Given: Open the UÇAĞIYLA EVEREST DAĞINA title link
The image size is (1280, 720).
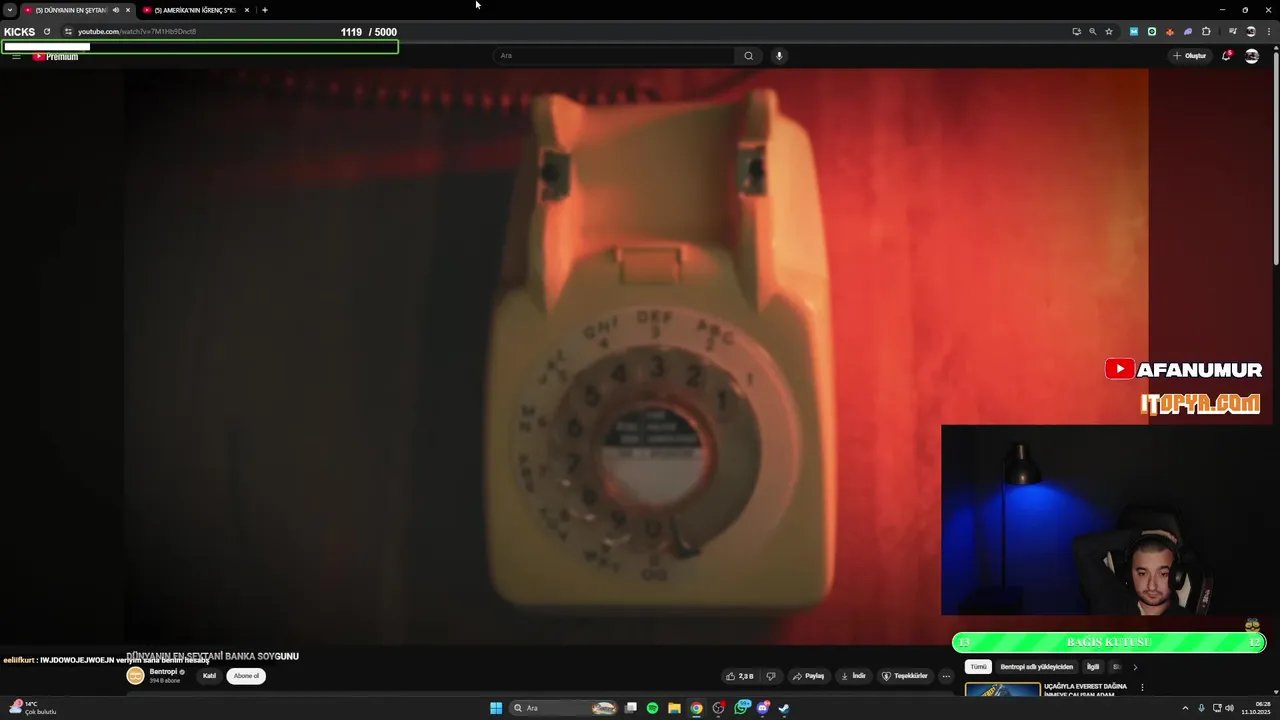Looking at the screenshot, I should [1085, 690].
